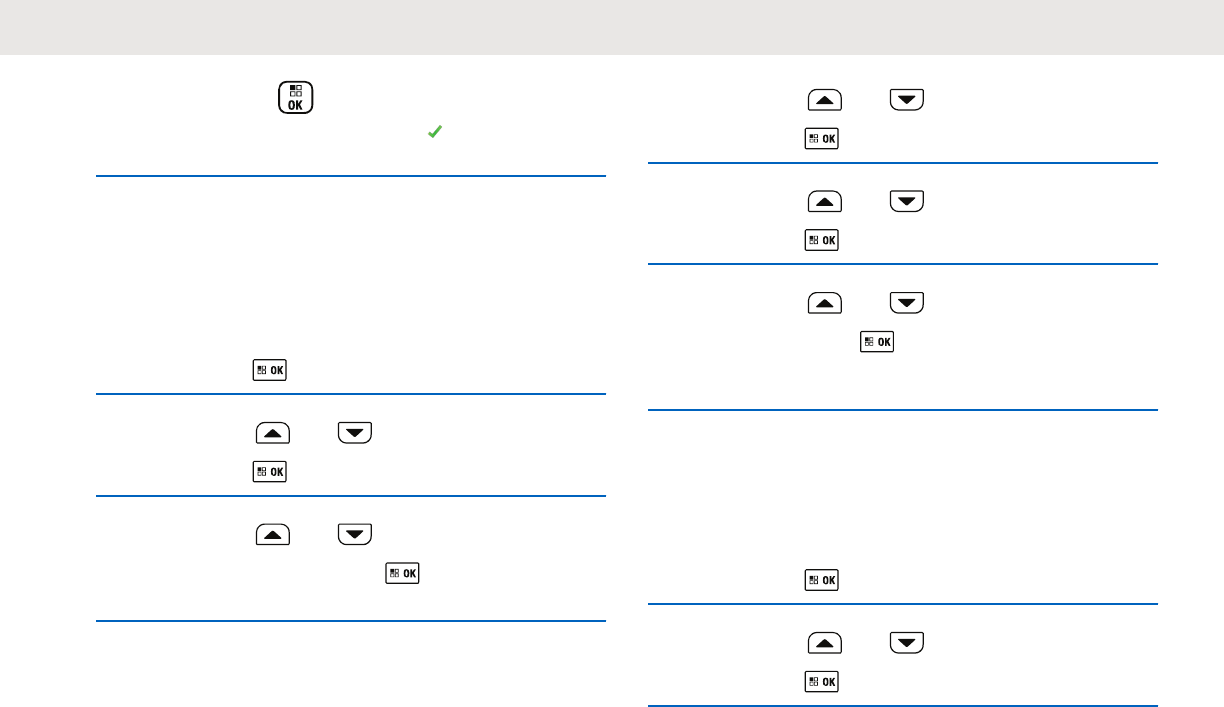
Task: Click the first up arrow key in left column
Action: click(x=273, y=432)
